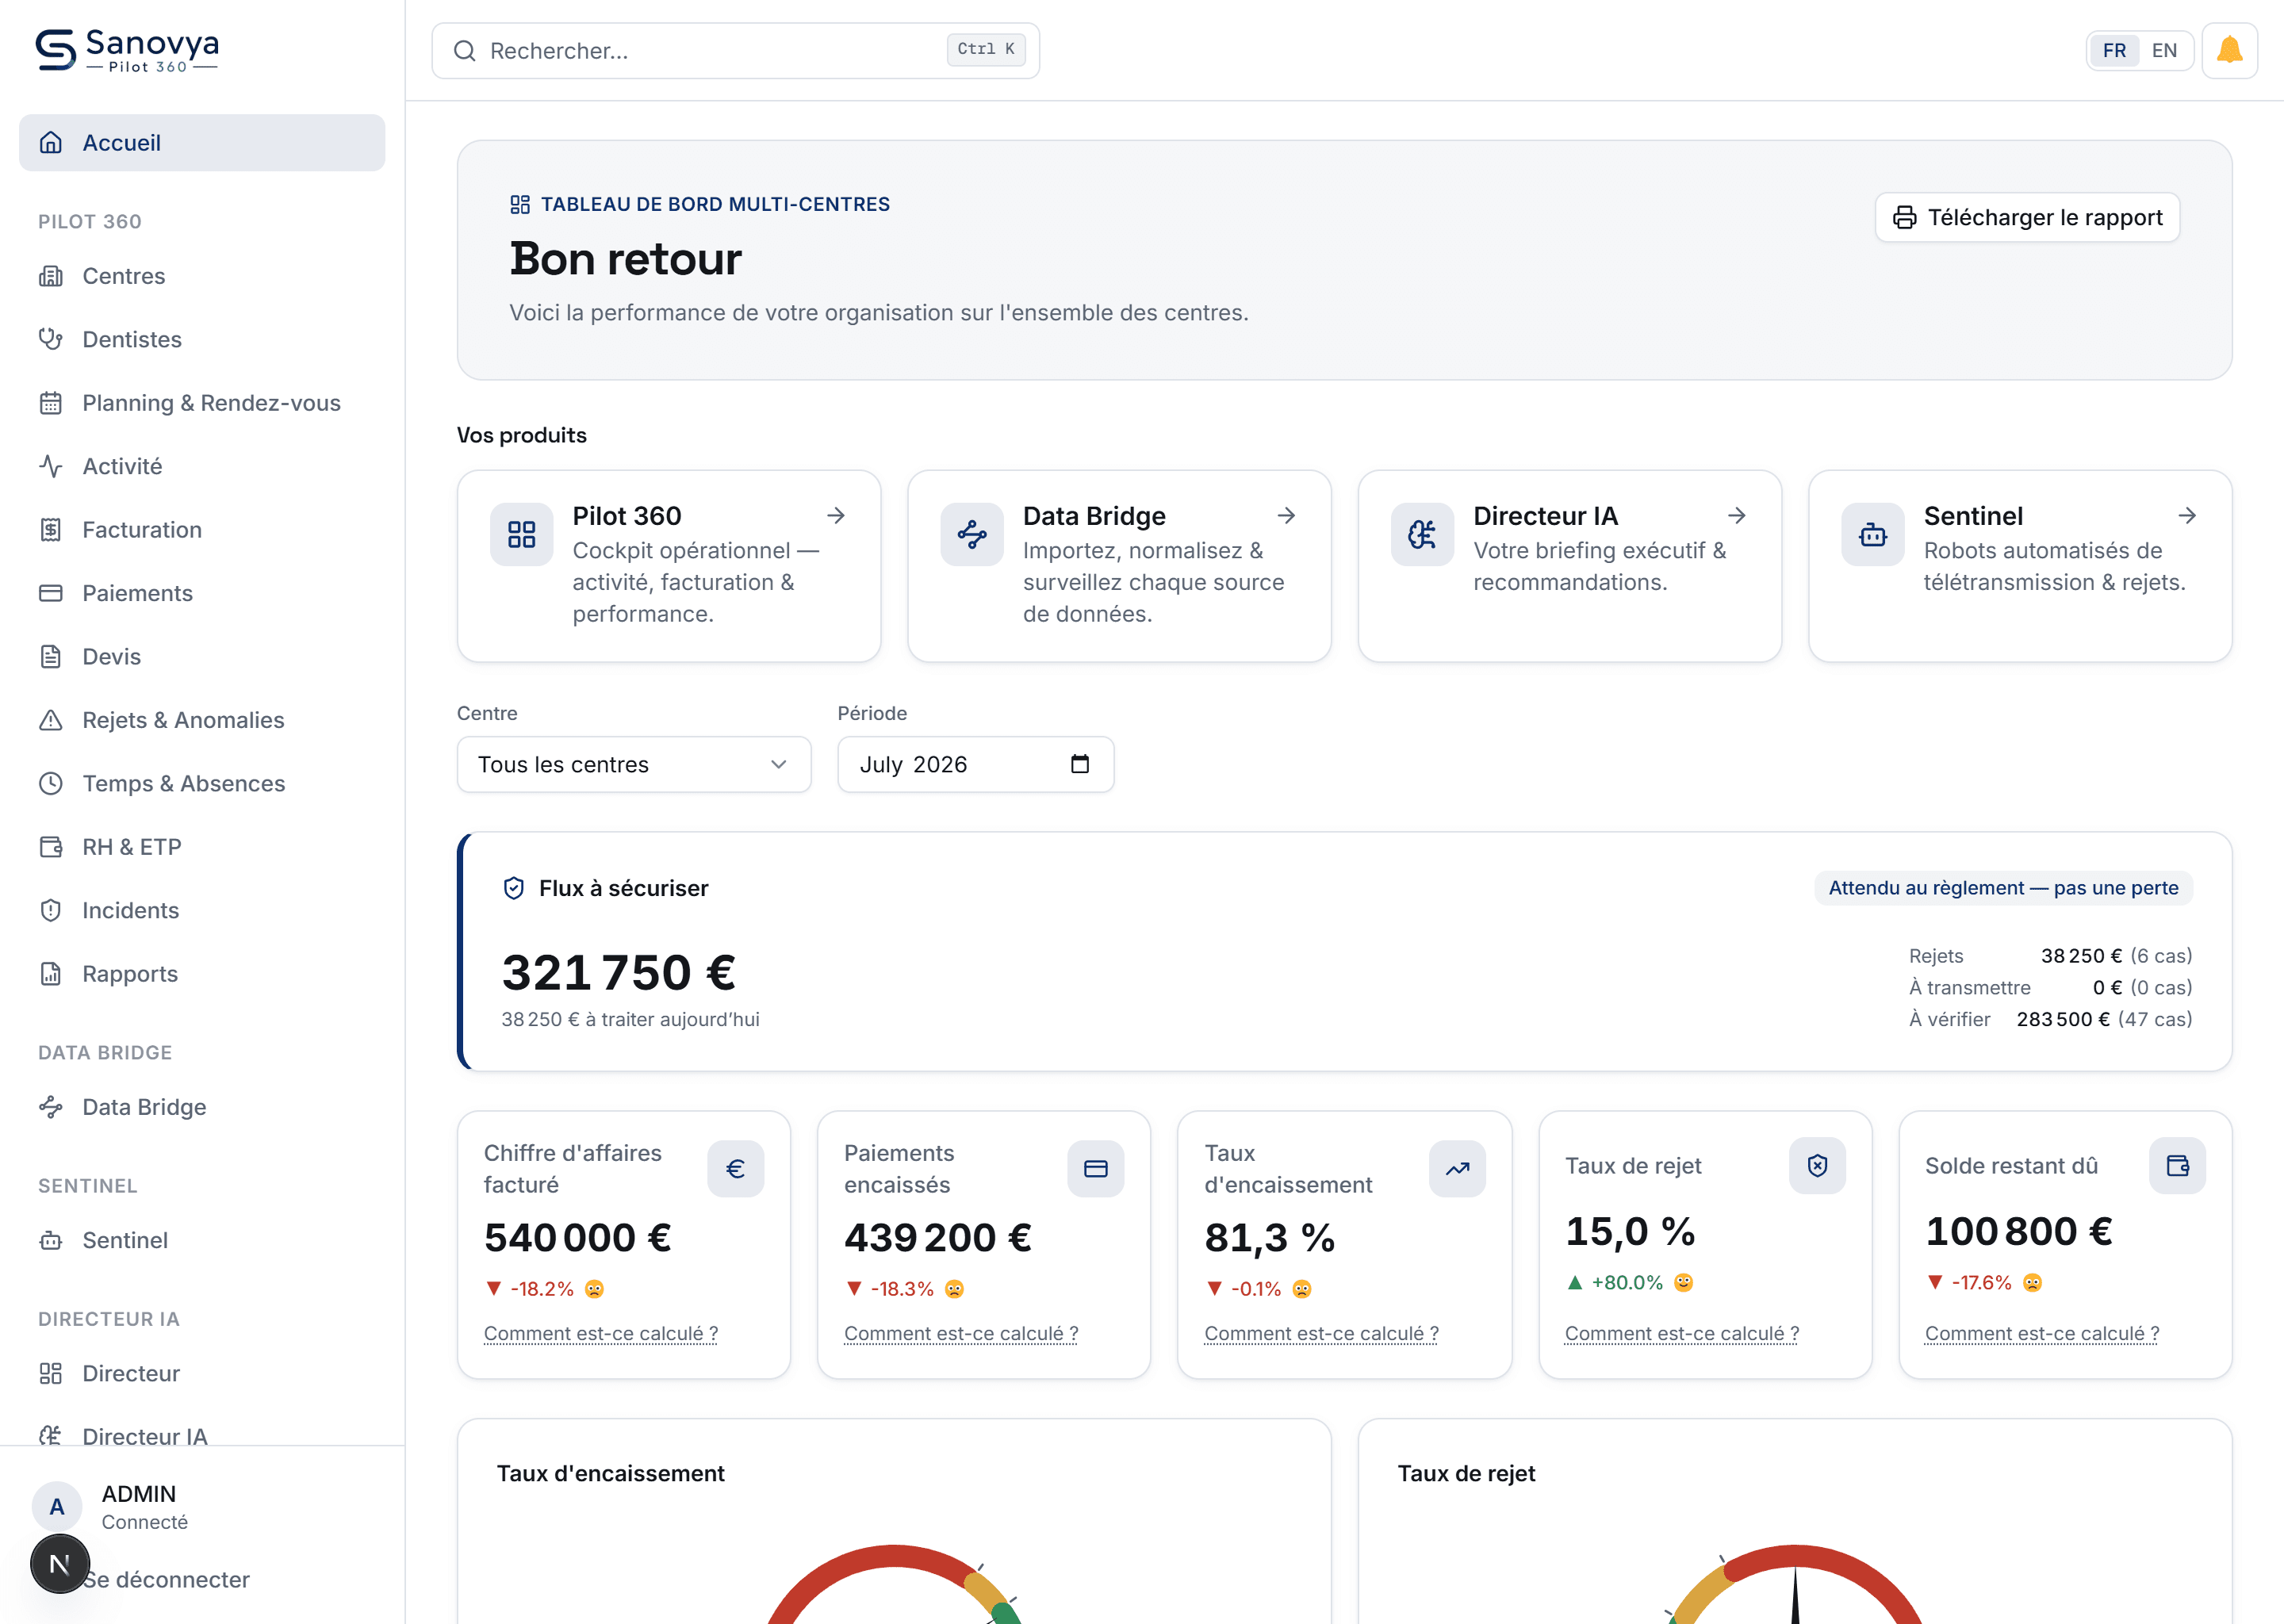This screenshot has width=2284, height=1624.
Task: Click the Directeur IA brain icon
Action: [x=1422, y=534]
